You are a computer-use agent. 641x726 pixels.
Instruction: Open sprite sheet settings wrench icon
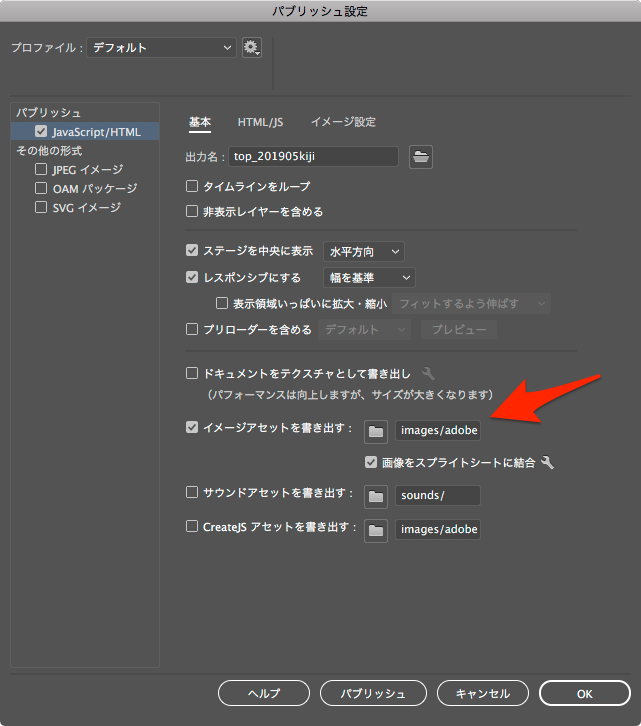point(547,463)
